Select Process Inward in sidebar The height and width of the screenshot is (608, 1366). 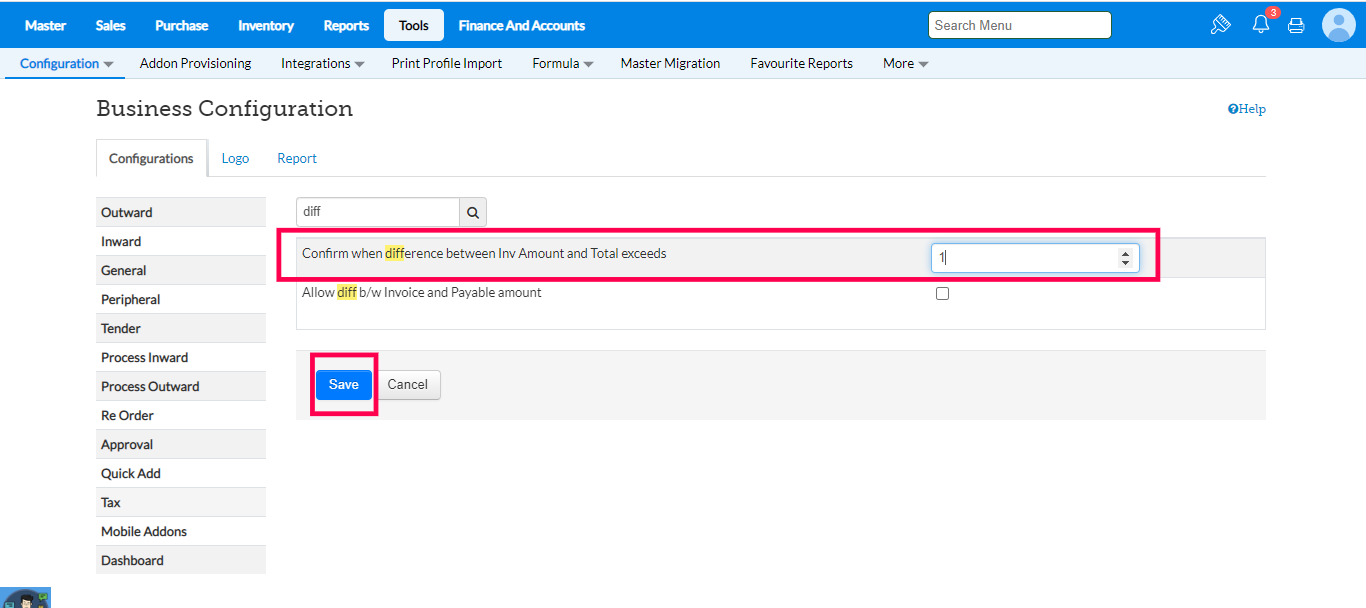[144, 357]
